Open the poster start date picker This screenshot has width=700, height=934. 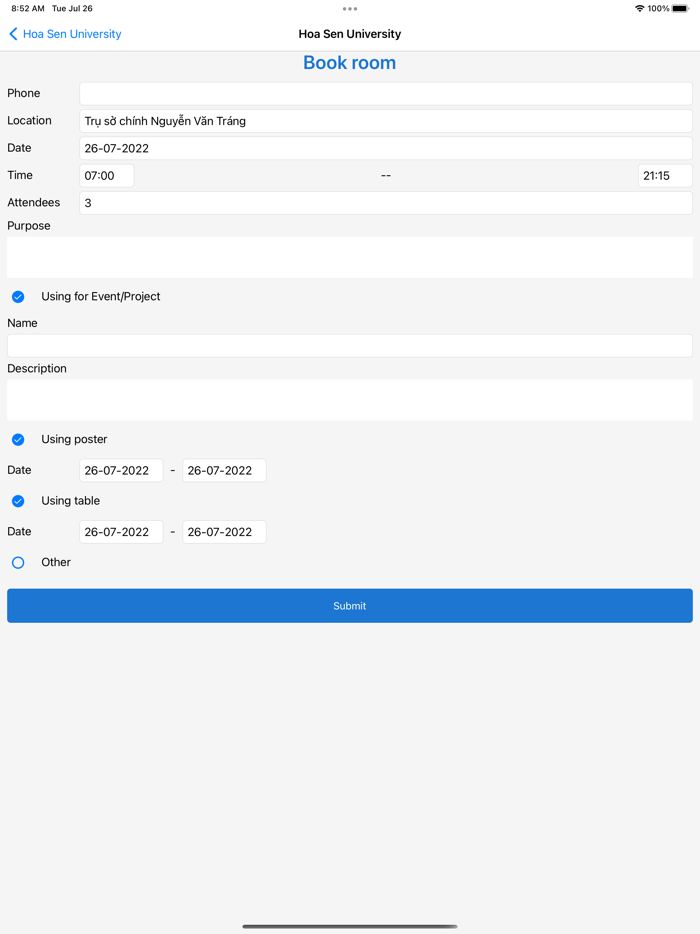point(121,471)
